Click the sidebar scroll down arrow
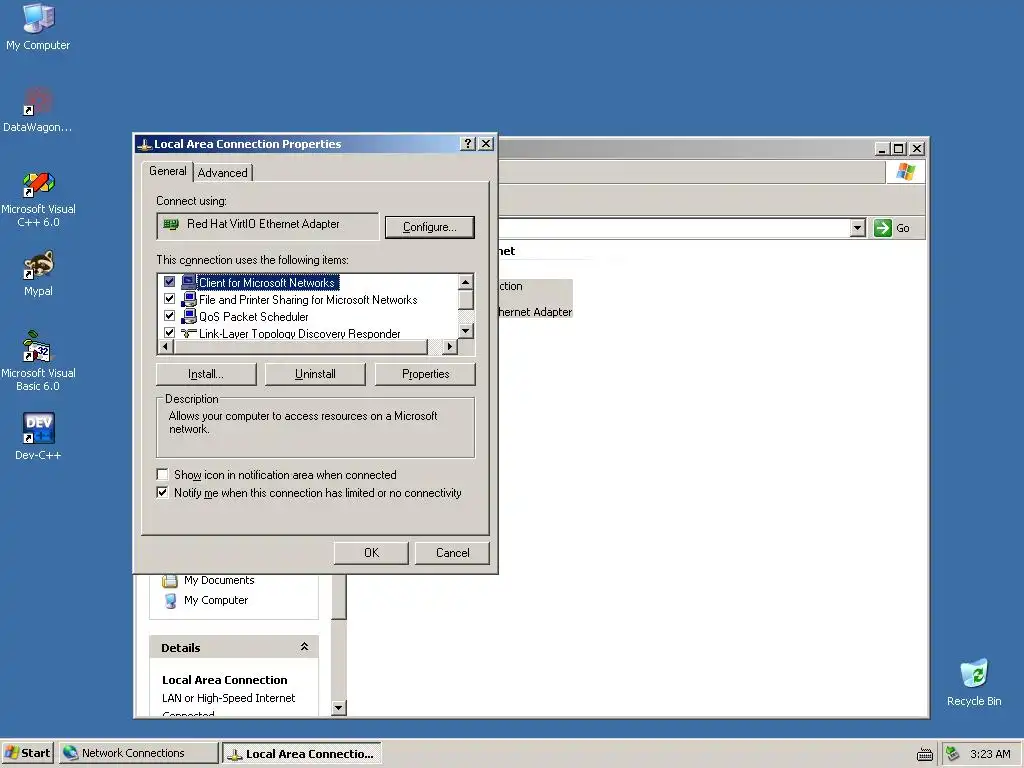Screen dimensions: 1024x768 [x=338, y=708]
